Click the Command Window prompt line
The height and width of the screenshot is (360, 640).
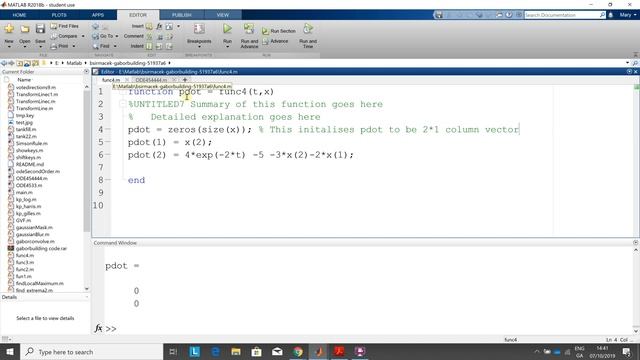(x=367, y=328)
